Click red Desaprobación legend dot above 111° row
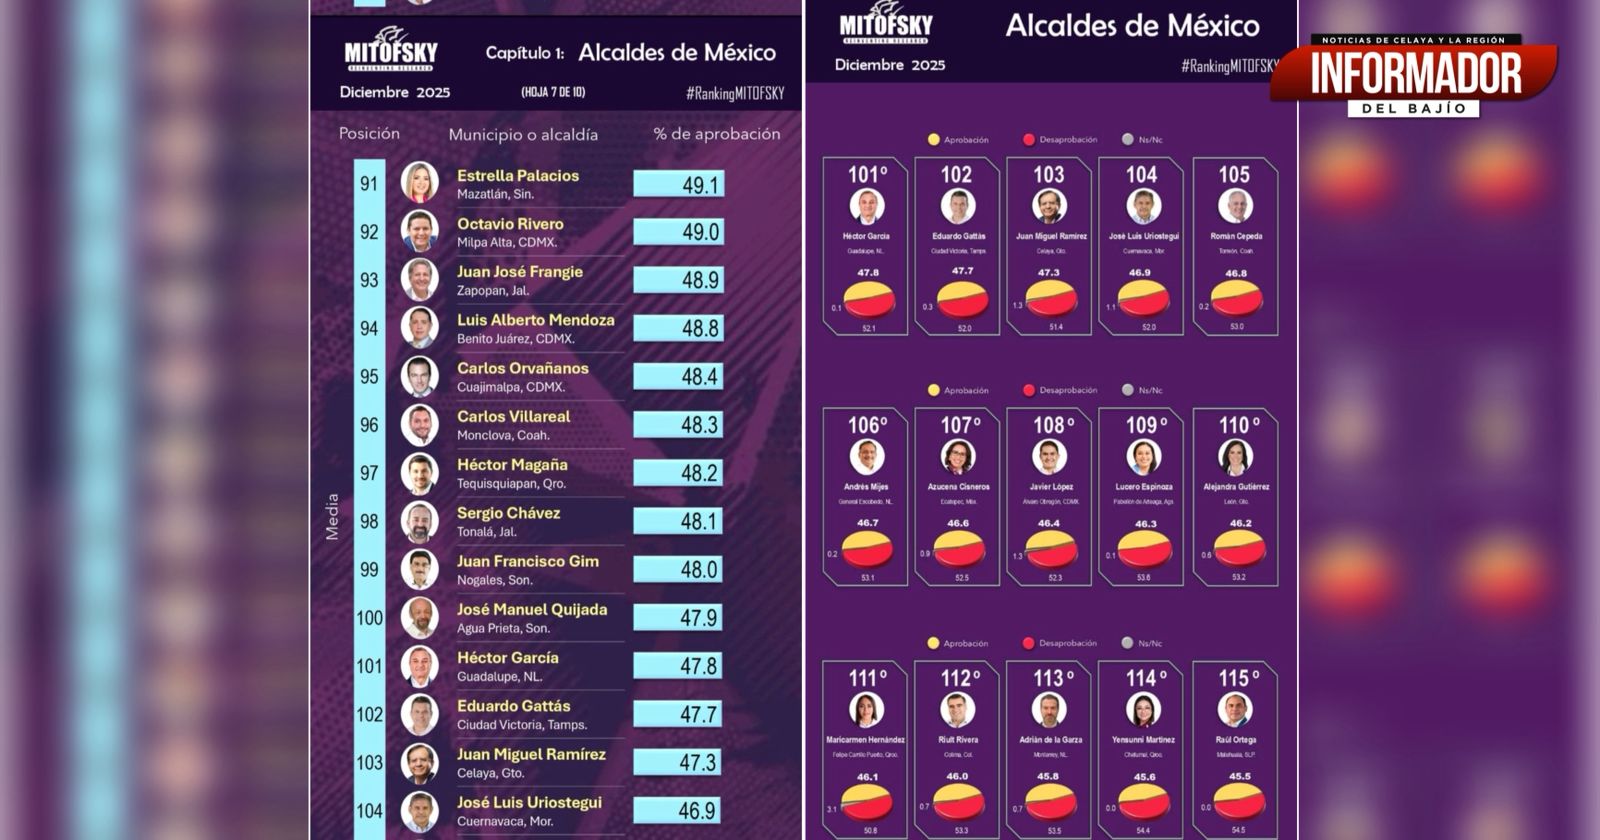The width and height of the screenshot is (1600, 840). [x=1028, y=643]
